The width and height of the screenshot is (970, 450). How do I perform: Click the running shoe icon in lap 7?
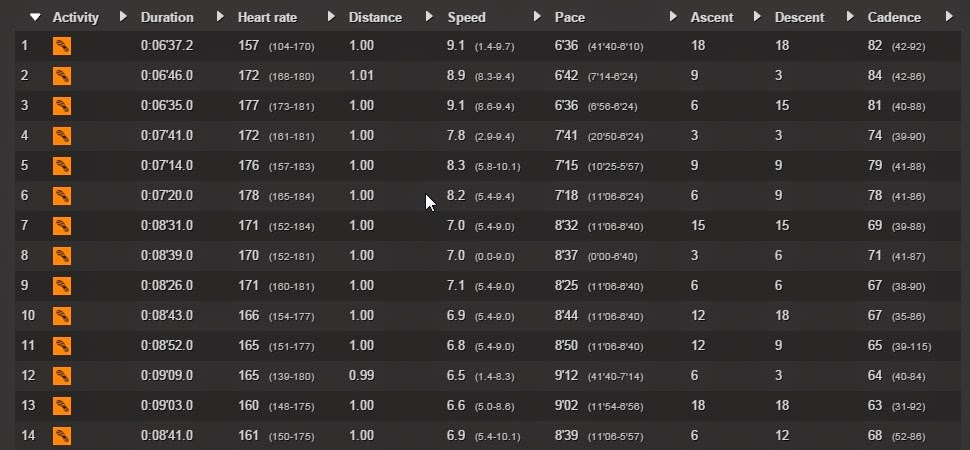coord(62,226)
